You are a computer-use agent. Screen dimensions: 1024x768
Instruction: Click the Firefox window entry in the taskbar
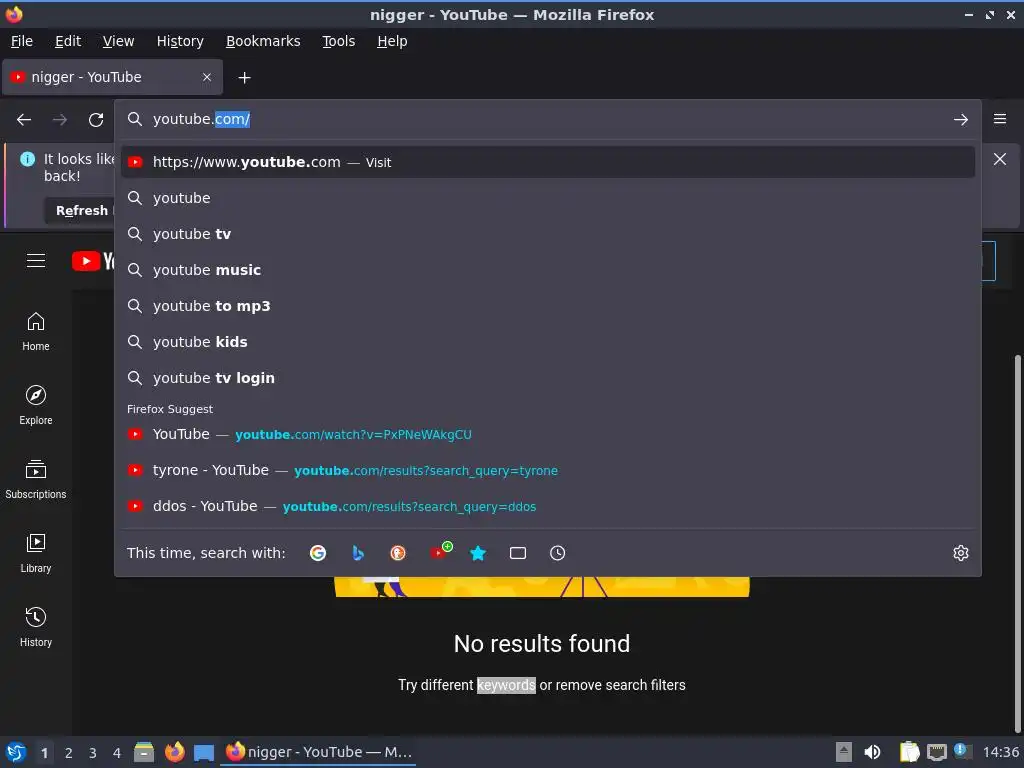[319, 752]
